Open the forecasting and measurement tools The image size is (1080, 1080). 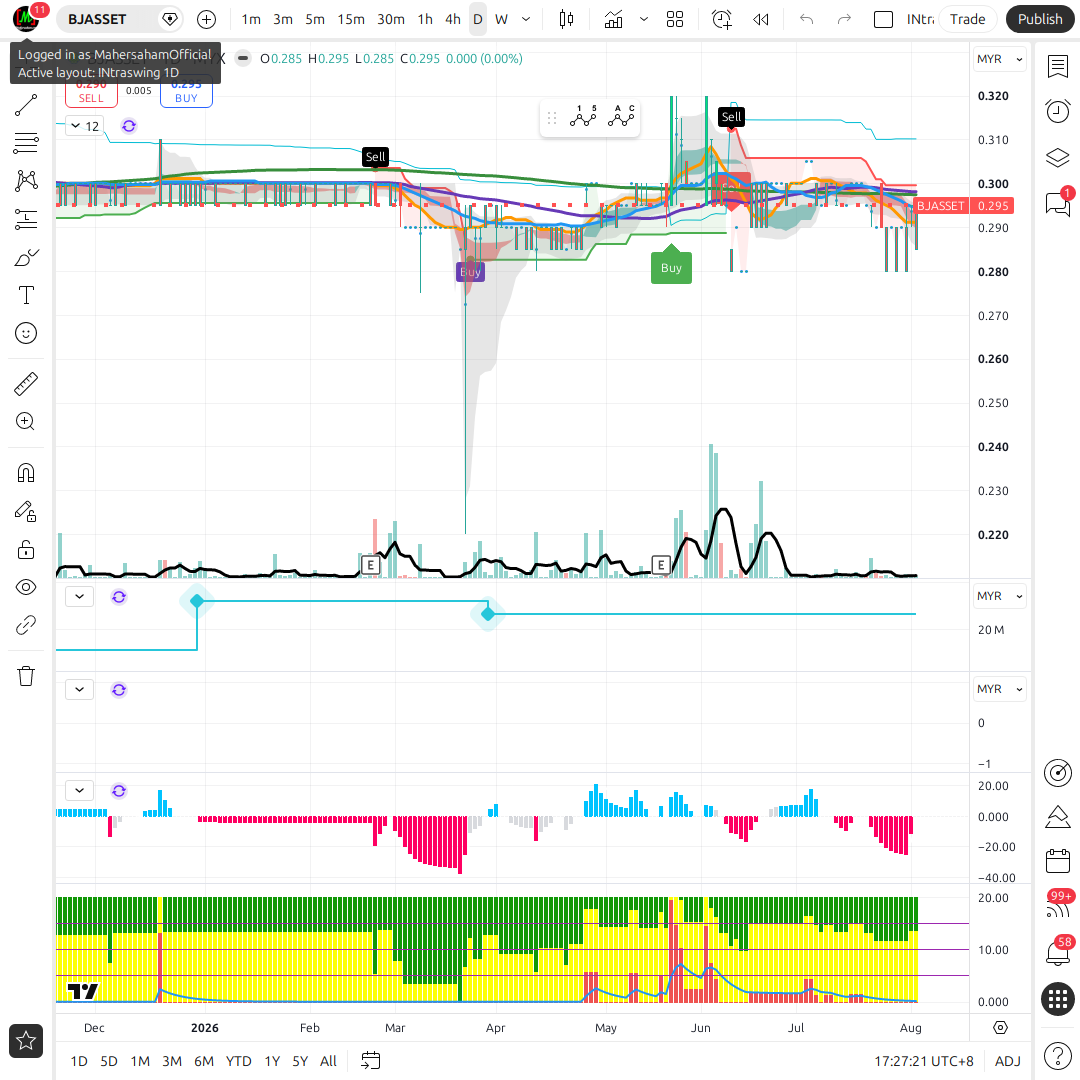tap(26, 220)
